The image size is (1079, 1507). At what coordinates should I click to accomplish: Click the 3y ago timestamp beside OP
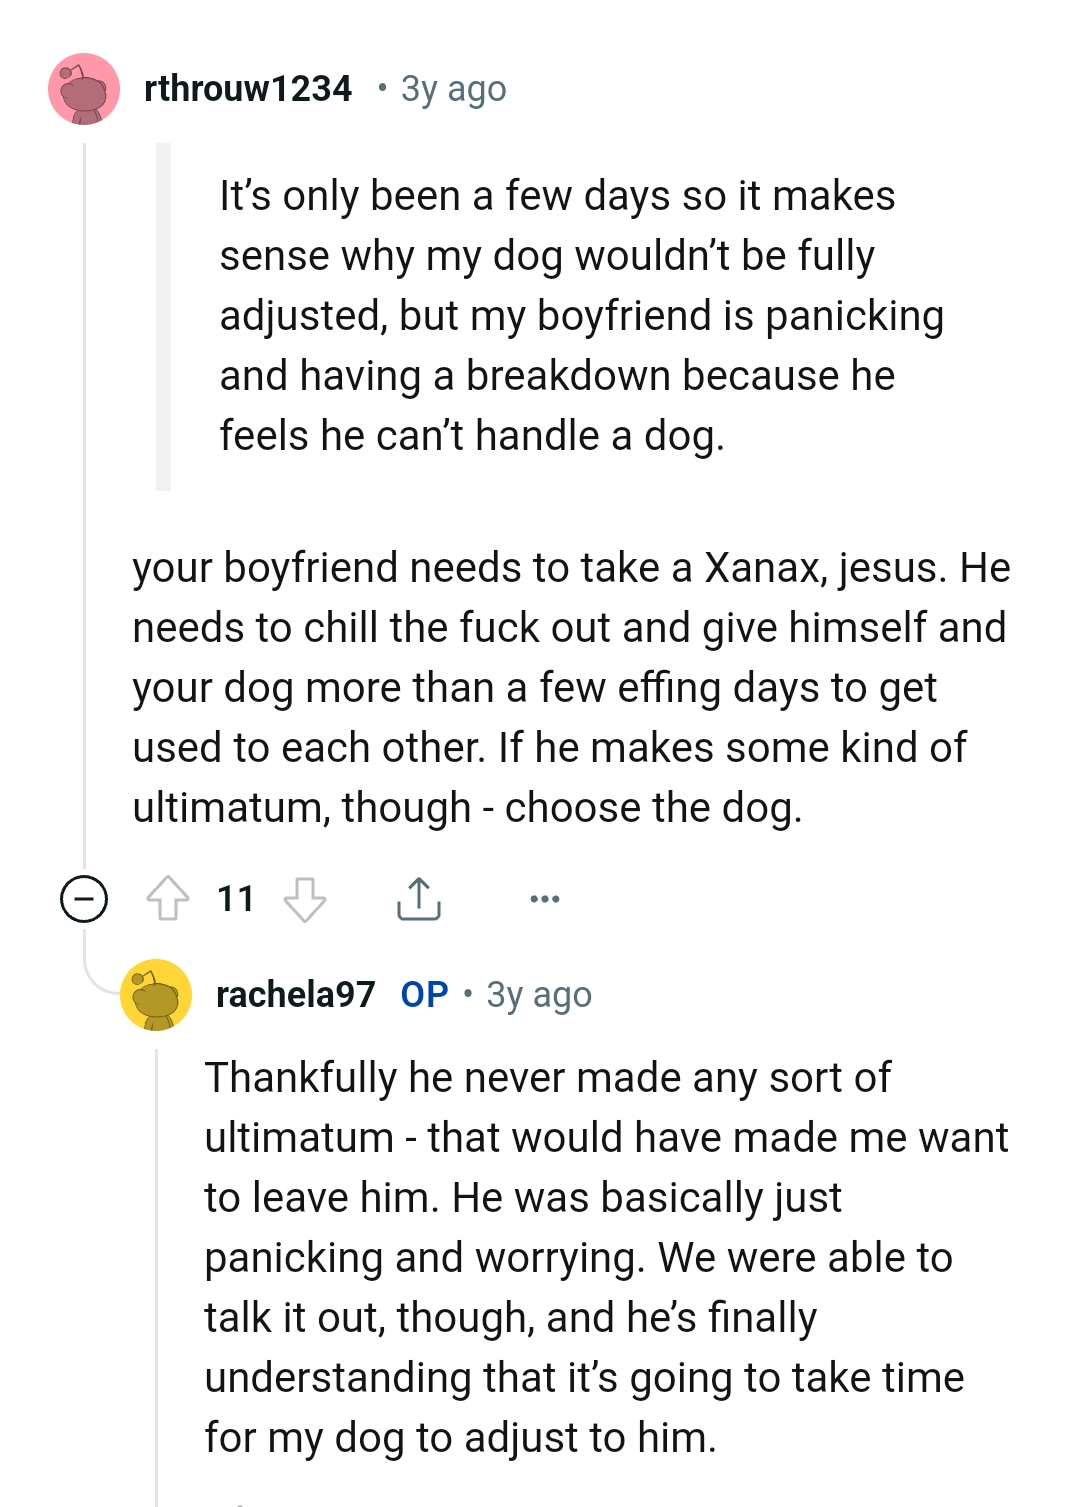(539, 994)
